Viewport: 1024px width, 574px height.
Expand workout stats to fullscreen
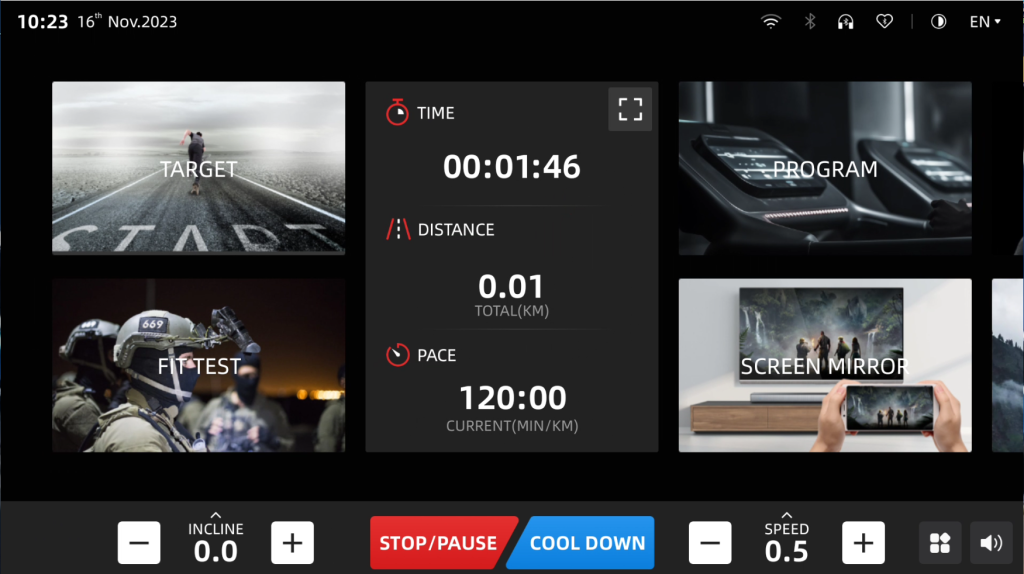click(x=630, y=109)
